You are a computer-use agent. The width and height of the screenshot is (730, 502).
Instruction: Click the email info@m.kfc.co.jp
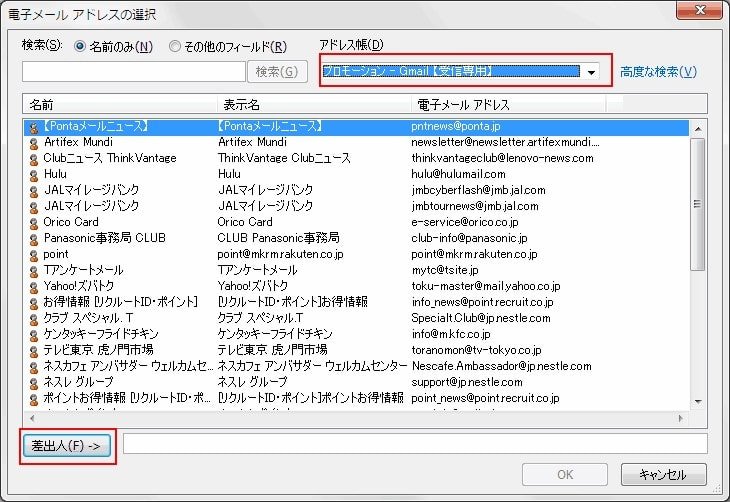click(x=451, y=334)
